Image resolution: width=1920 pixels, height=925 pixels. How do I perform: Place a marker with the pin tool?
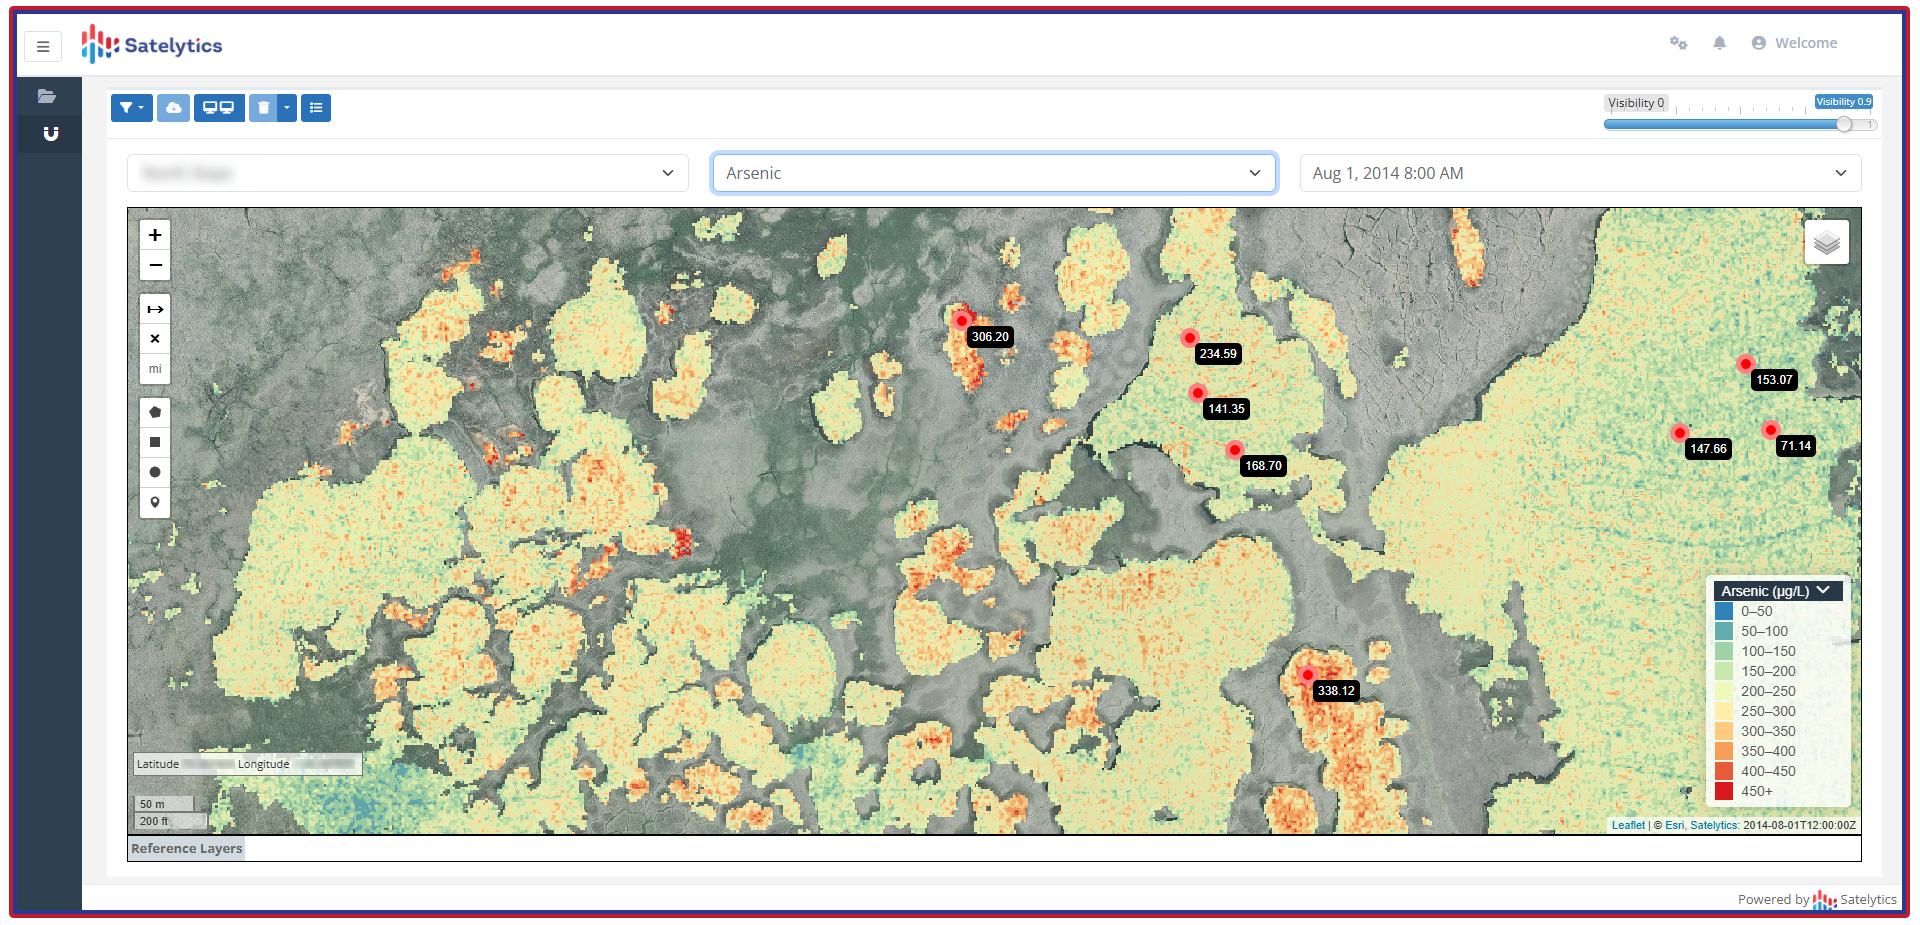click(155, 502)
